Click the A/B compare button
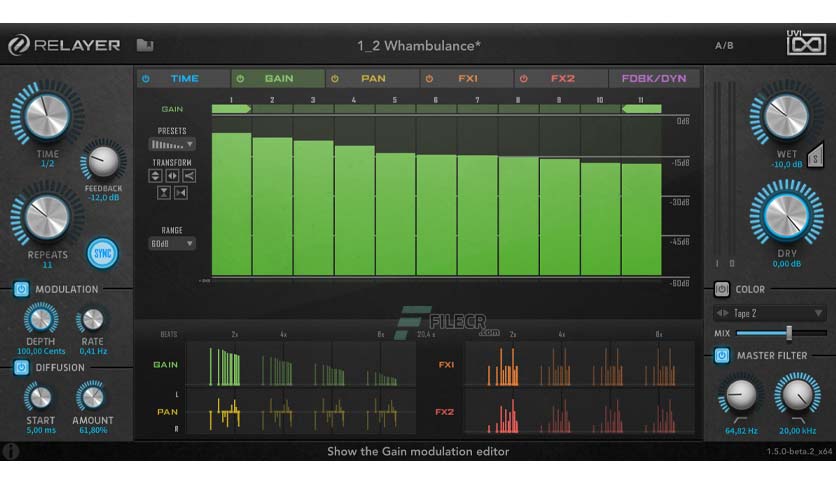Image resolution: width=836 pixels, height=484 pixels. pos(724,46)
